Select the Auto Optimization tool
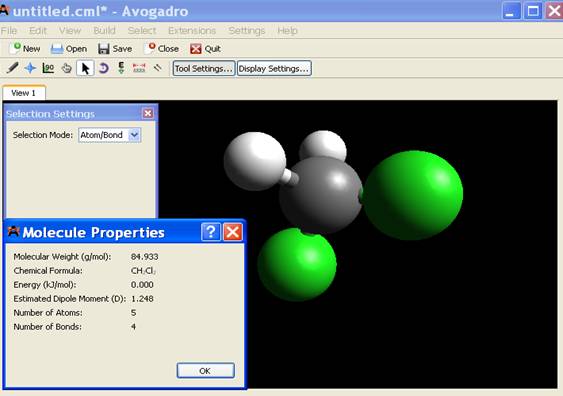Screen dimensions: 563x396 (121, 68)
